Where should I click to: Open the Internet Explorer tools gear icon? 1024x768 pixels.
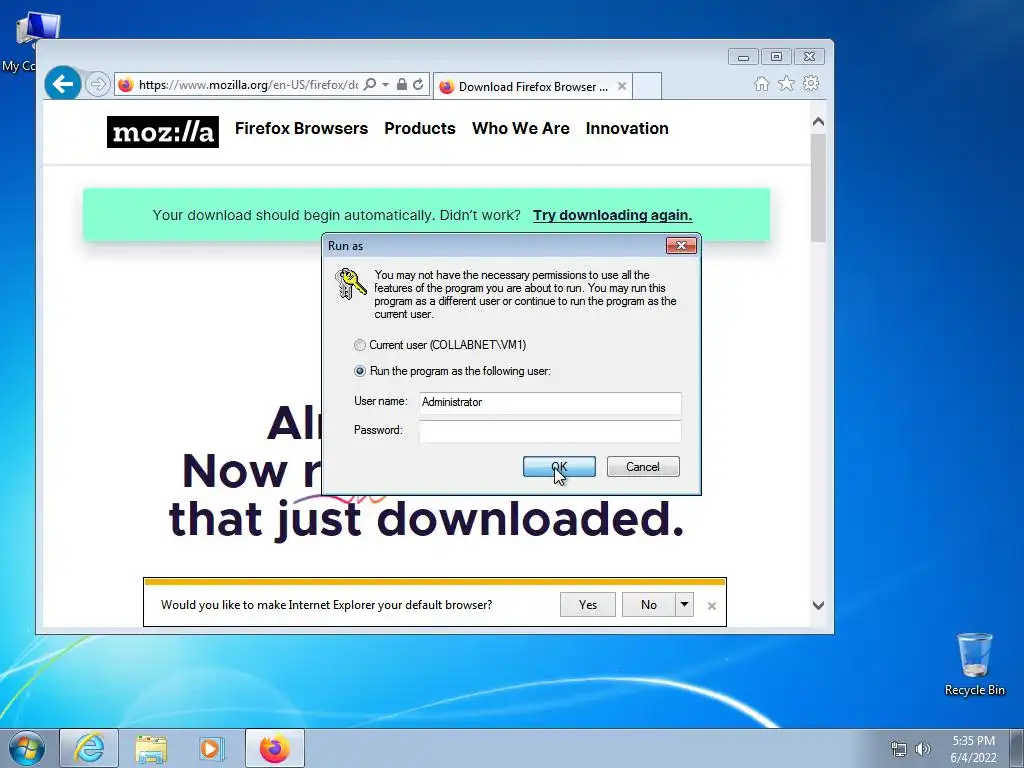tap(811, 84)
